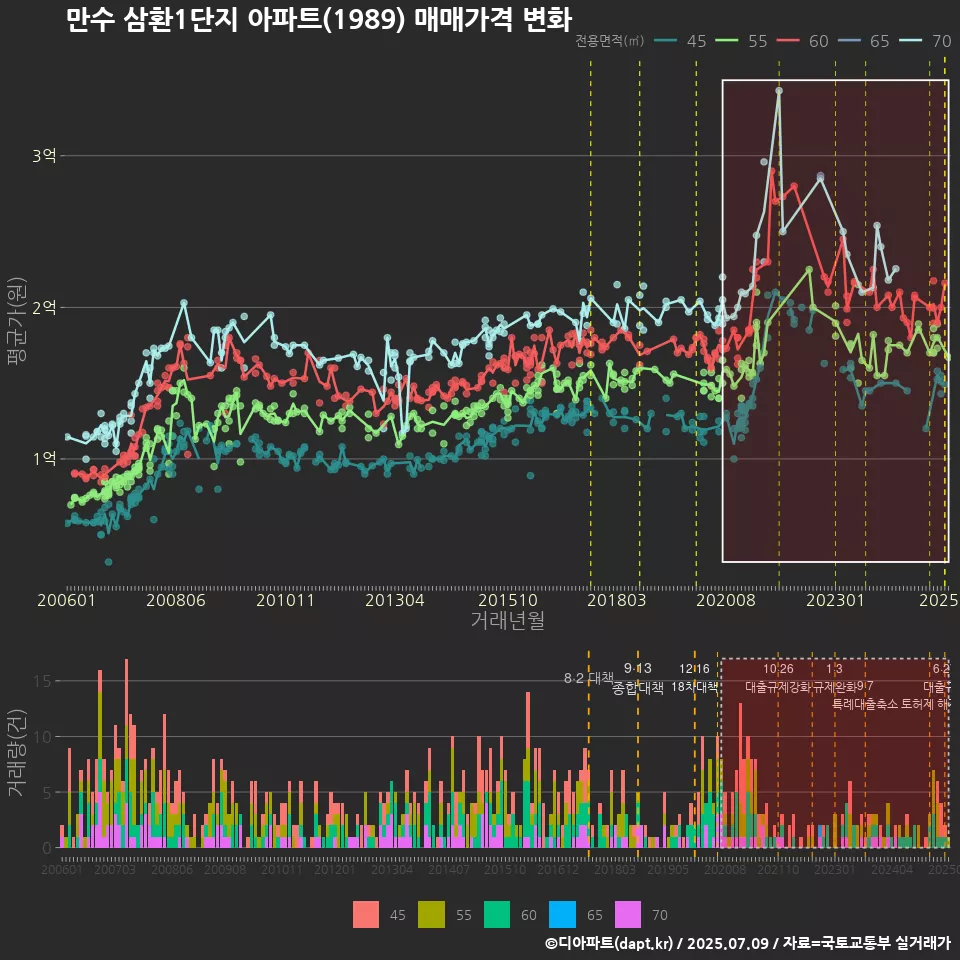Click the 특례대출축소 annotation text
This screenshot has width=960, height=960.
coord(864,704)
